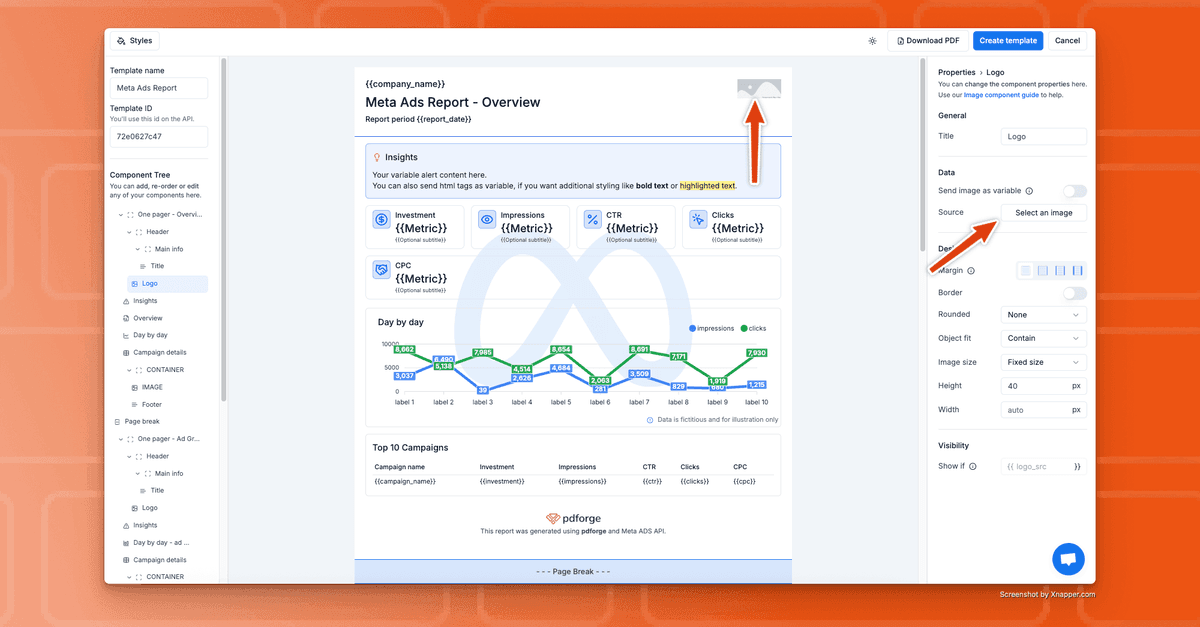Enable the Border toggle
The width and height of the screenshot is (1200, 627).
click(1073, 292)
